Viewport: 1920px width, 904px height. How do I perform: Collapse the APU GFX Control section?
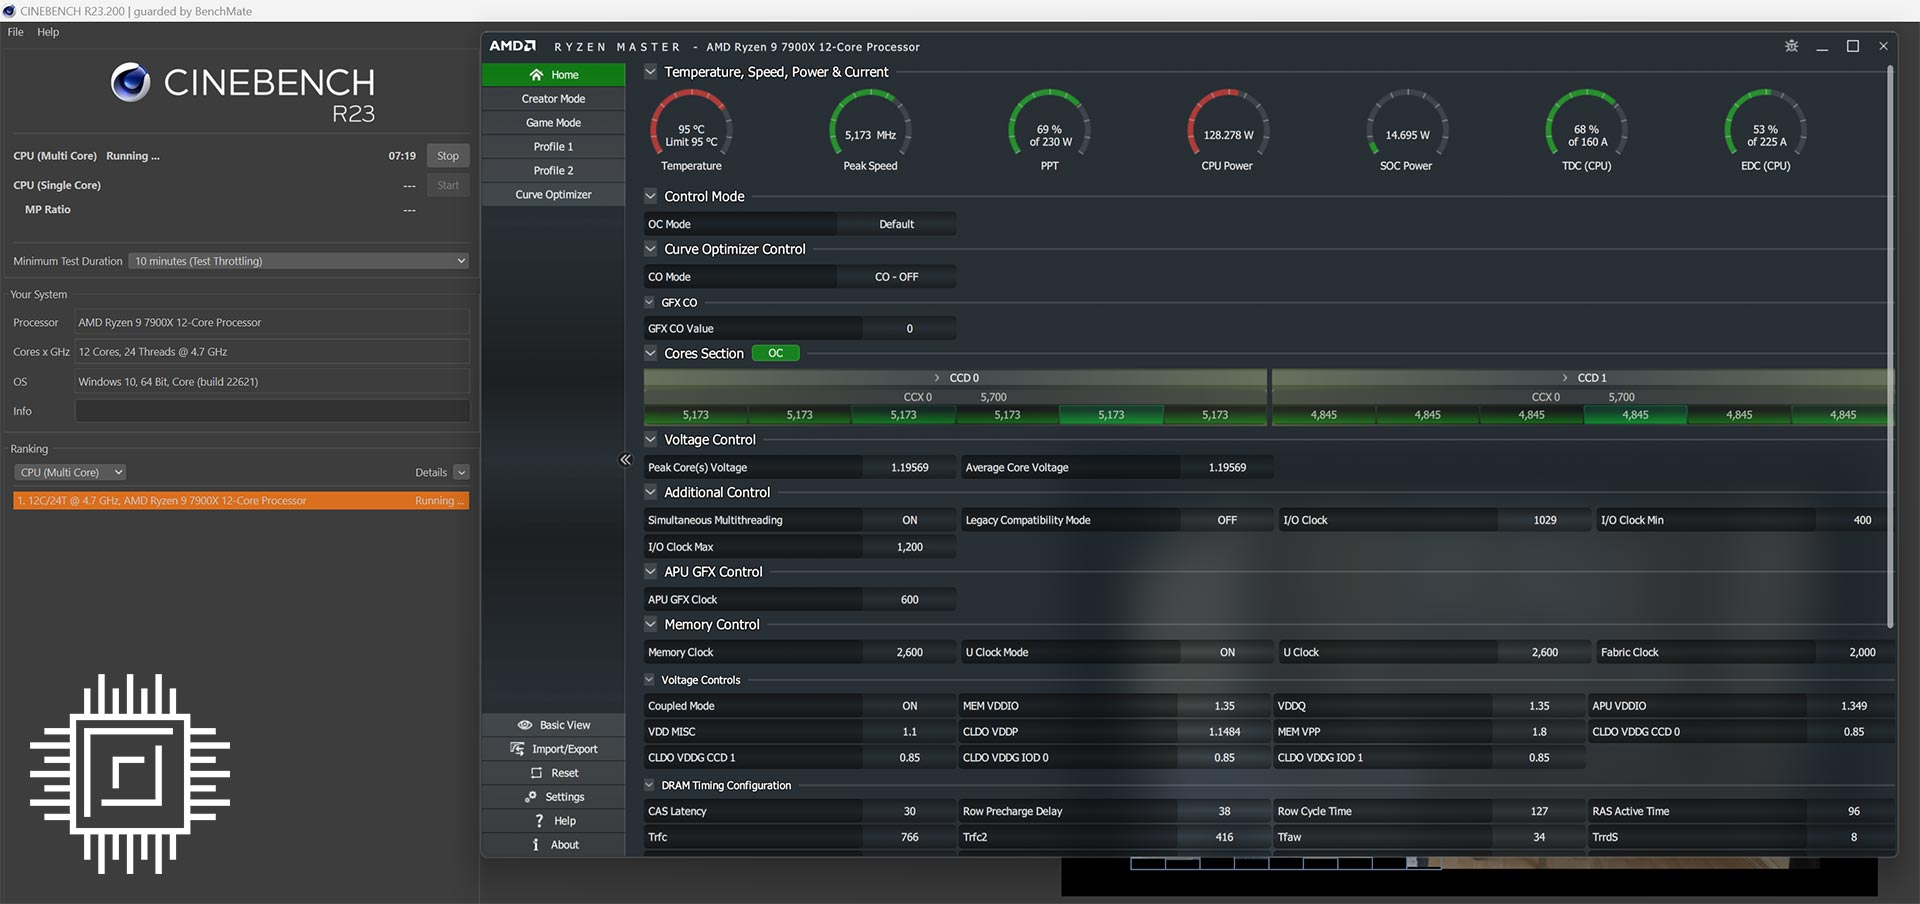pos(651,571)
